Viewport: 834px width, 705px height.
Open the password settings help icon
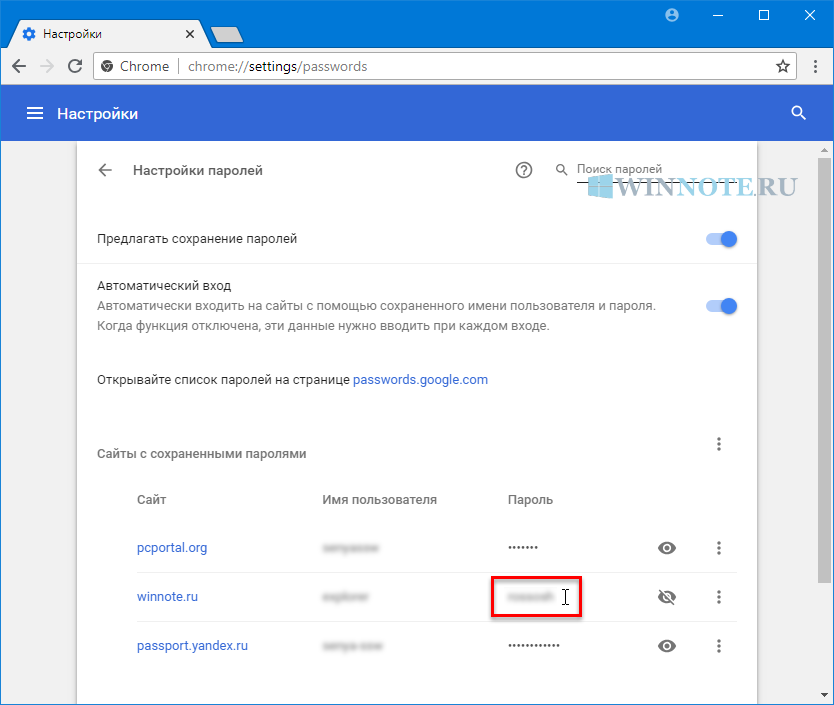[x=524, y=170]
